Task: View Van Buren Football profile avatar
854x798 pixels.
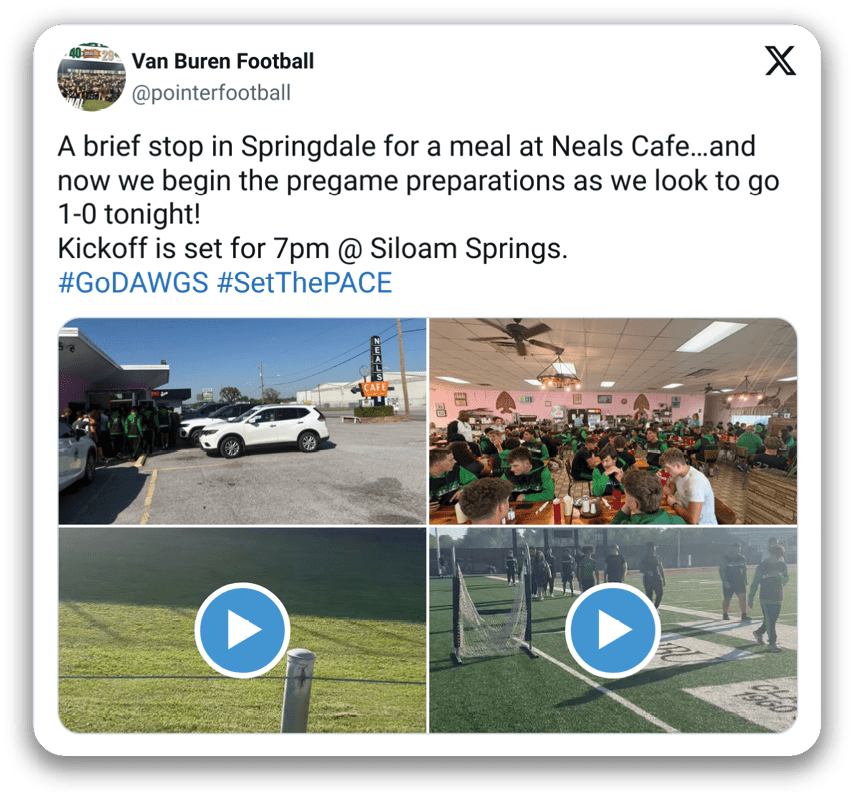Action: [x=92, y=77]
